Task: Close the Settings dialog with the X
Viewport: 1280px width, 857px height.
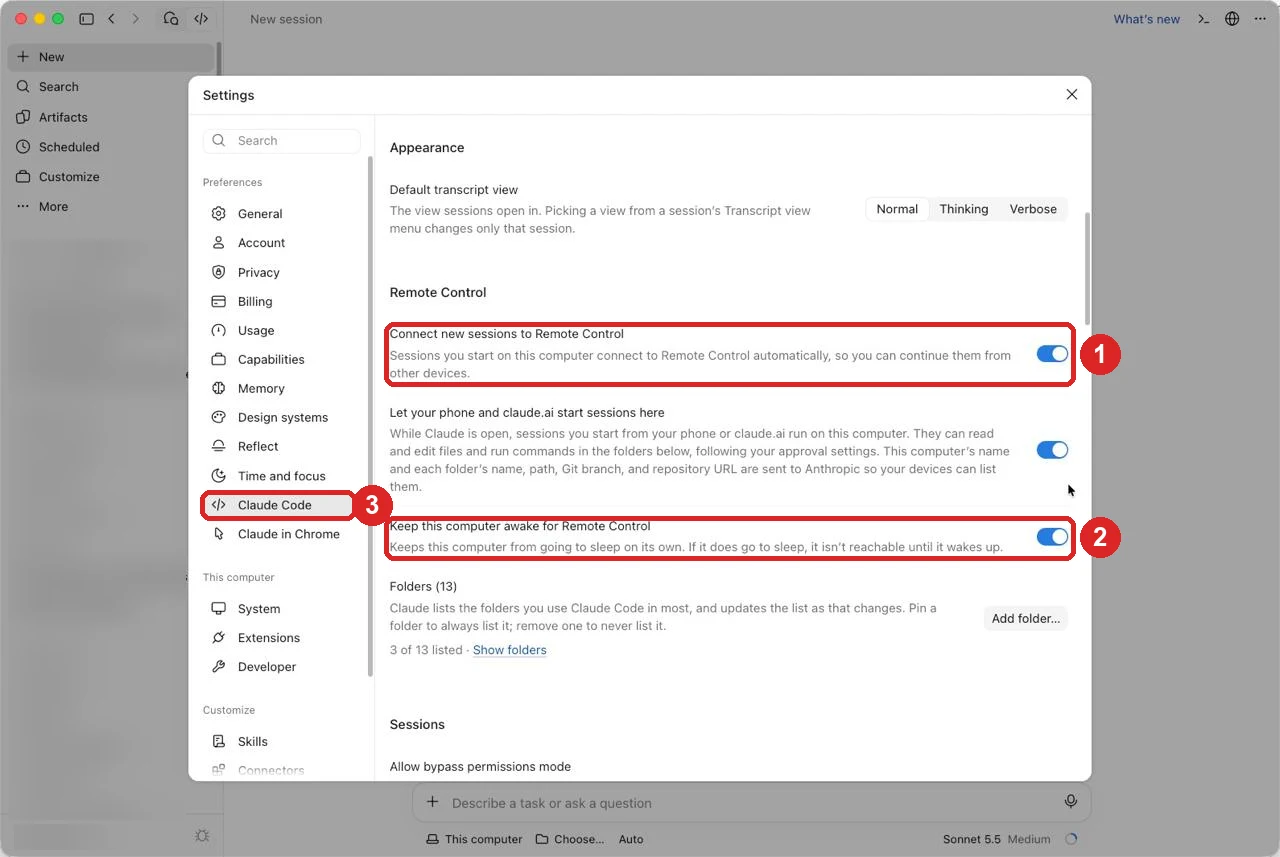Action: point(1072,94)
